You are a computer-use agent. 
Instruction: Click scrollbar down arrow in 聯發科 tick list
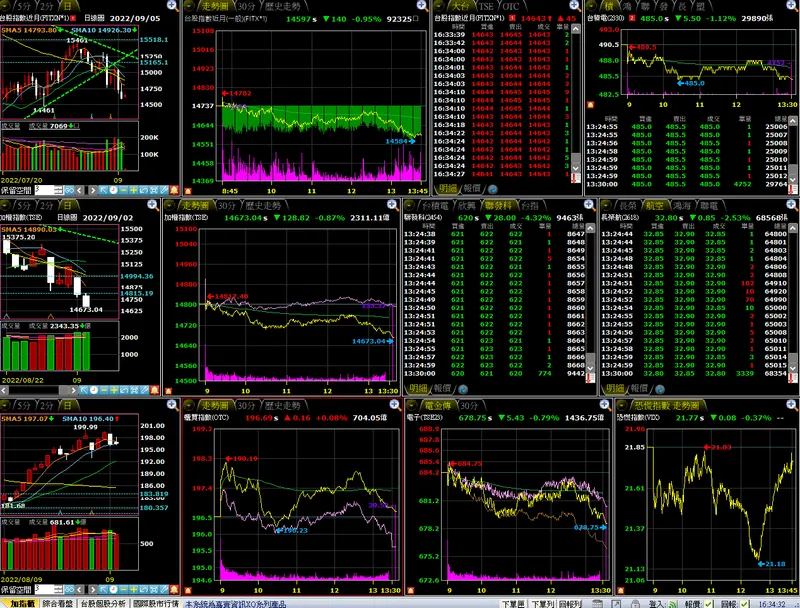tap(590, 368)
